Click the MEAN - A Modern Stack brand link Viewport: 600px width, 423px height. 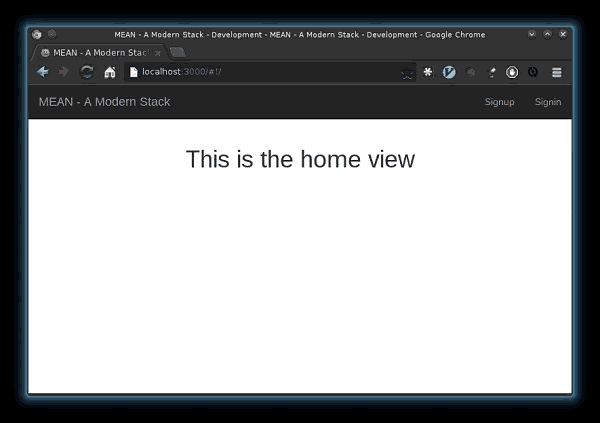[104, 102]
